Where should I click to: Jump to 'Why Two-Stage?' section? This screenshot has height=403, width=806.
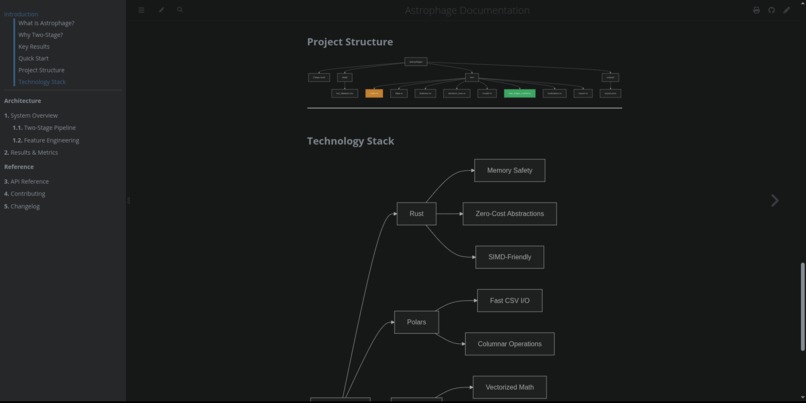click(41, 35)
